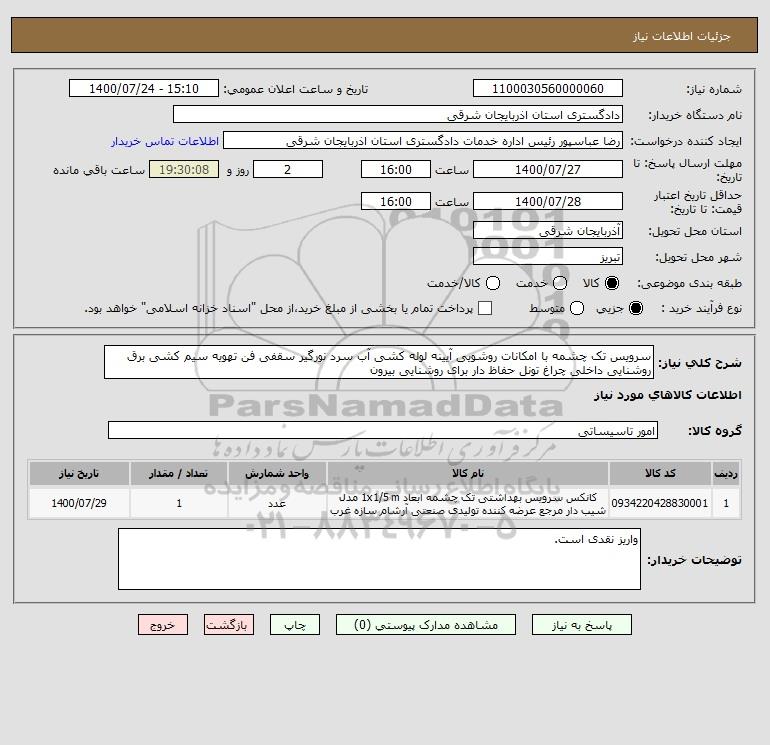This screenshot has height=745, width=770.
Task: Click the delivery province field آذربایجان شرقی
Action: click(x=548, y=230)
